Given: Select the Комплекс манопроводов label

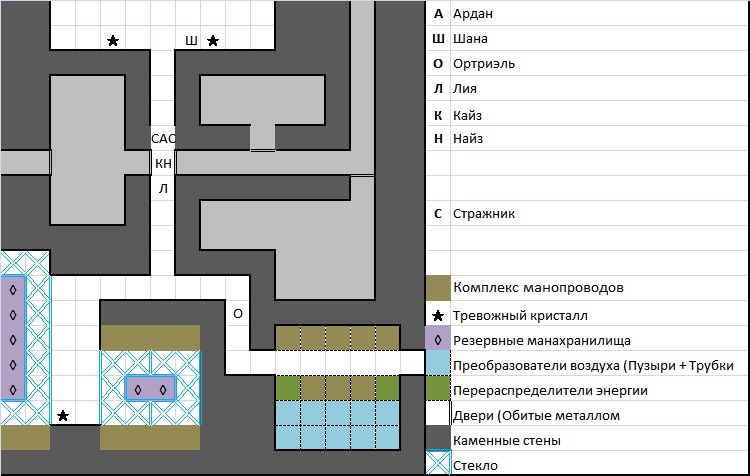Looking at the screenshot, I should (538, 288).
